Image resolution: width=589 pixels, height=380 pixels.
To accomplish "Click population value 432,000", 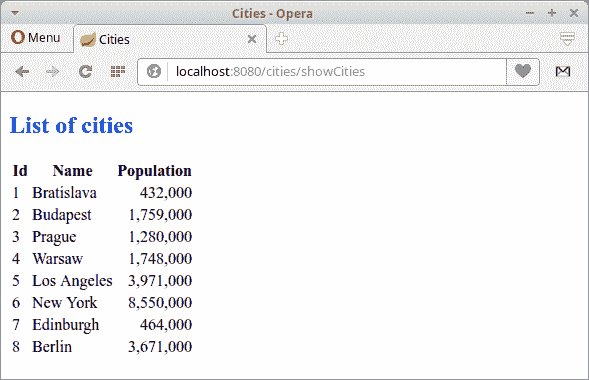I will 166,193.
